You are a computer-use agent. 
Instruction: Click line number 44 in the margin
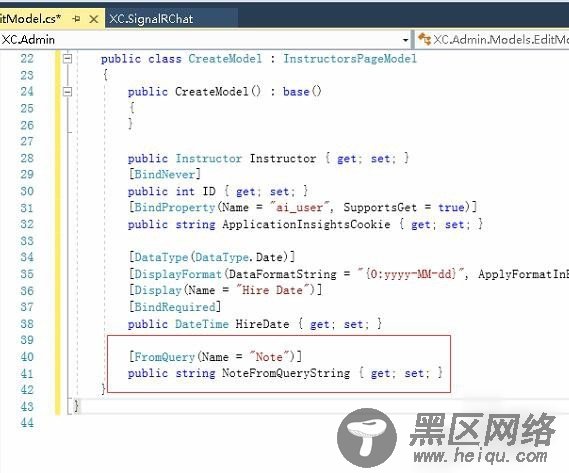tap(27, 423)
